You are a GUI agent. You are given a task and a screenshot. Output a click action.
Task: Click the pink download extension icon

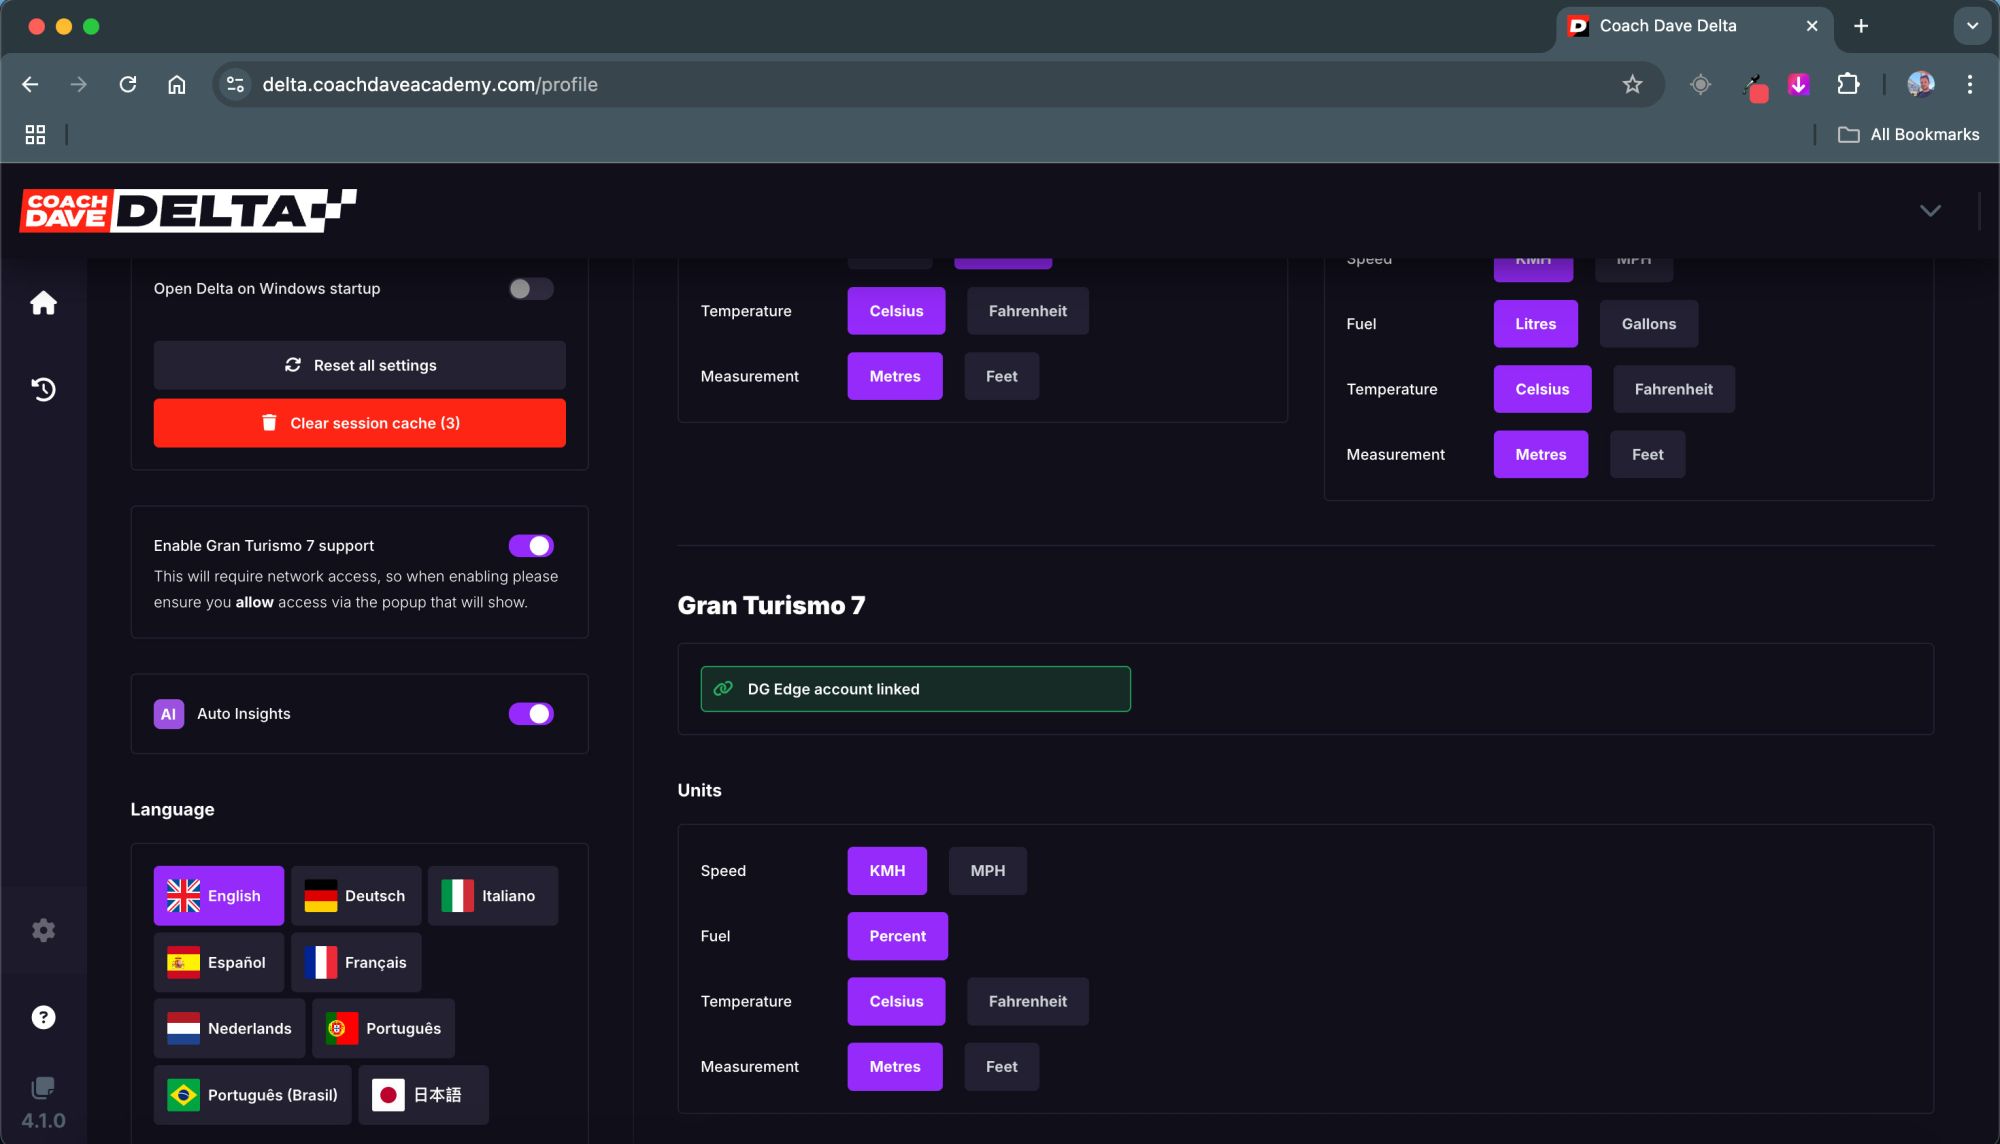click(x=1798, y=84)
